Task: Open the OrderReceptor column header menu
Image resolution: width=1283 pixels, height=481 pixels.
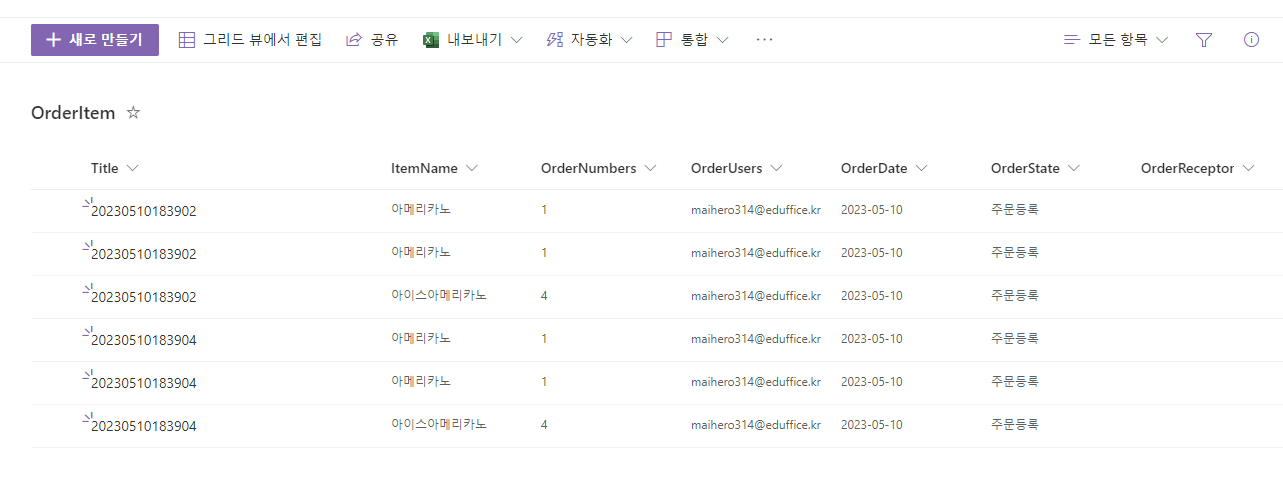Action: (1197, 168)
